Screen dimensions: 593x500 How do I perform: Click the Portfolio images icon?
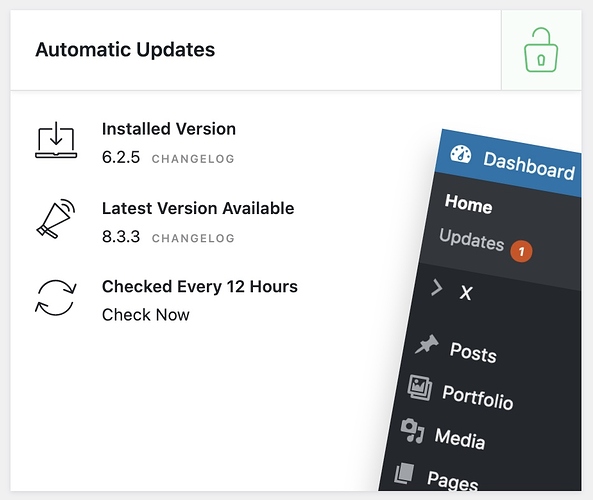click(x=420, y=387)
